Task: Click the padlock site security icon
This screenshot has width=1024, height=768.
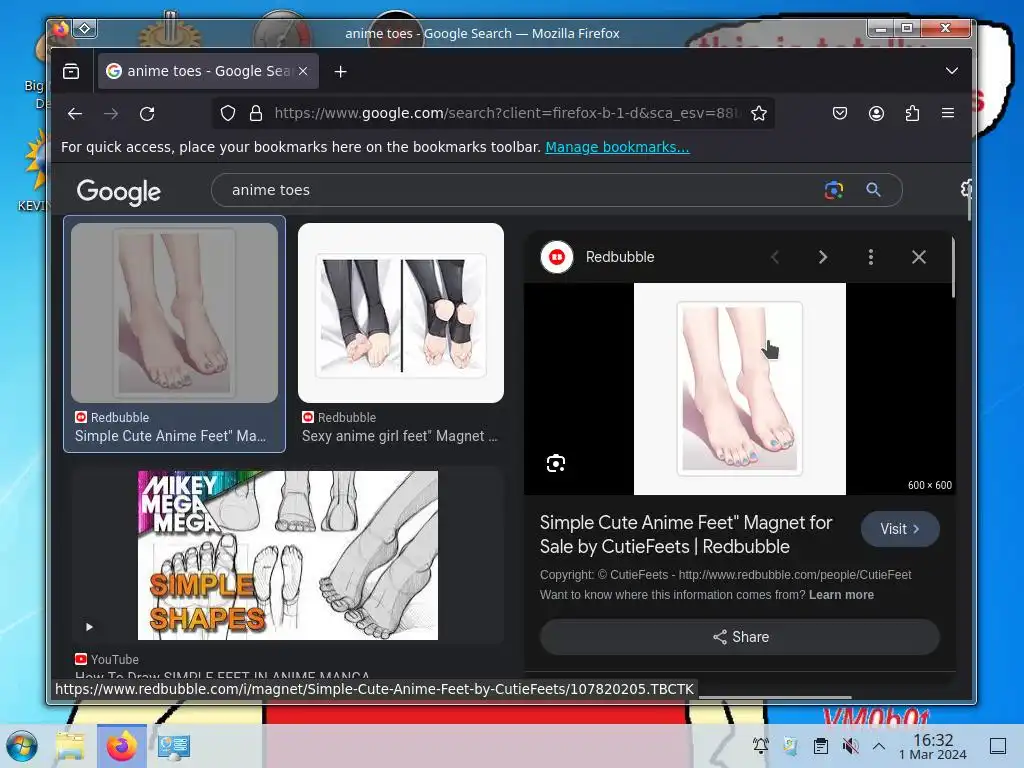Action: tap(256, 114)
